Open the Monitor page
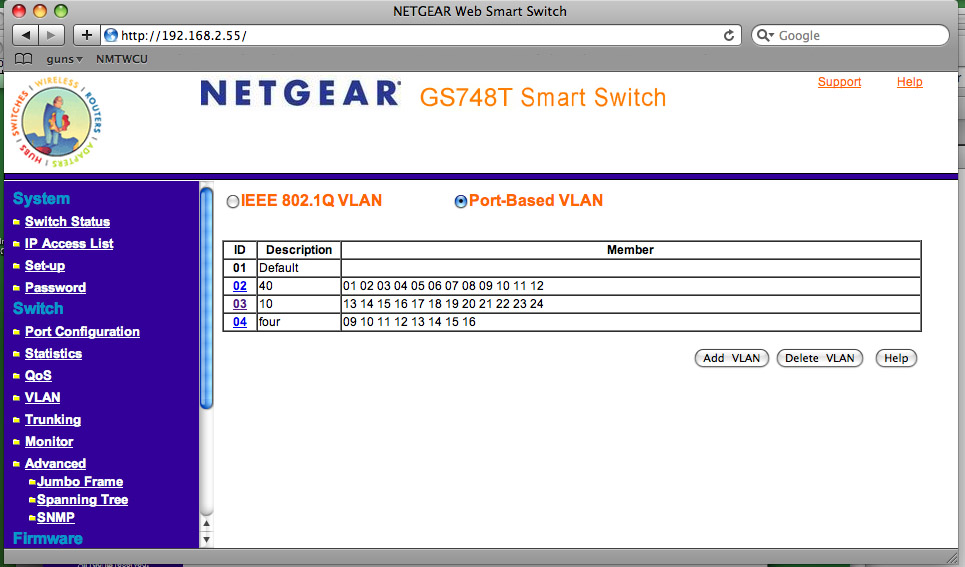Image resolution: width=965 pixels, height=567 pixels. (49, 442)
